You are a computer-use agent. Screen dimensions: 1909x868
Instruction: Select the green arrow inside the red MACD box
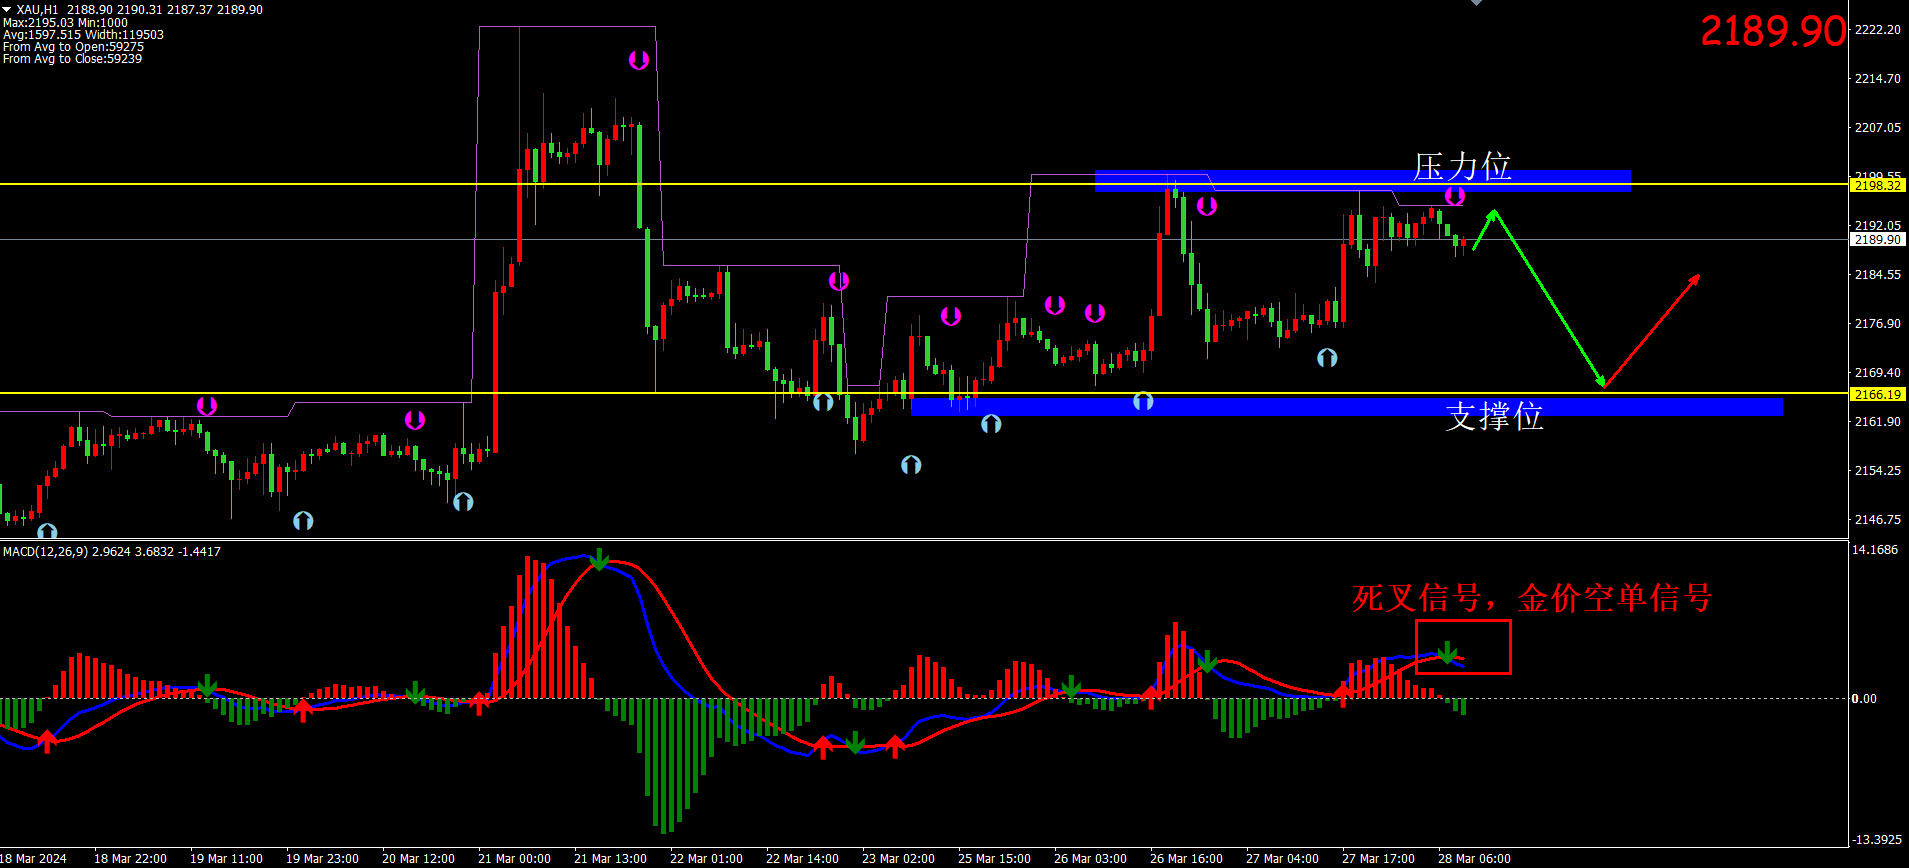click(1447, 652)
